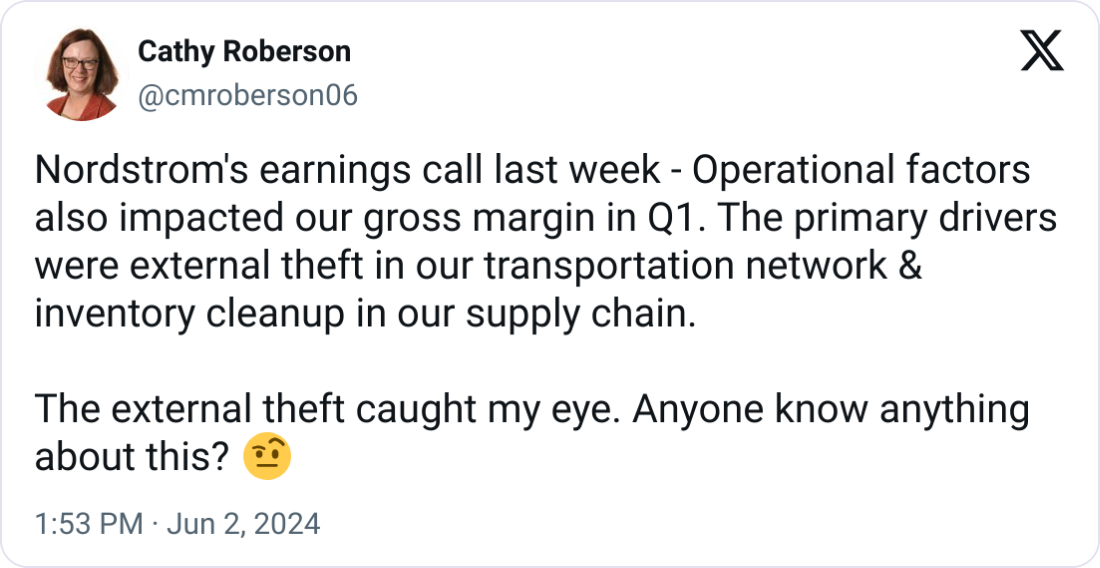Screen dimensions: 1100x568
Task: Click the words "about this?"
Action: click(x=134, y=457)
